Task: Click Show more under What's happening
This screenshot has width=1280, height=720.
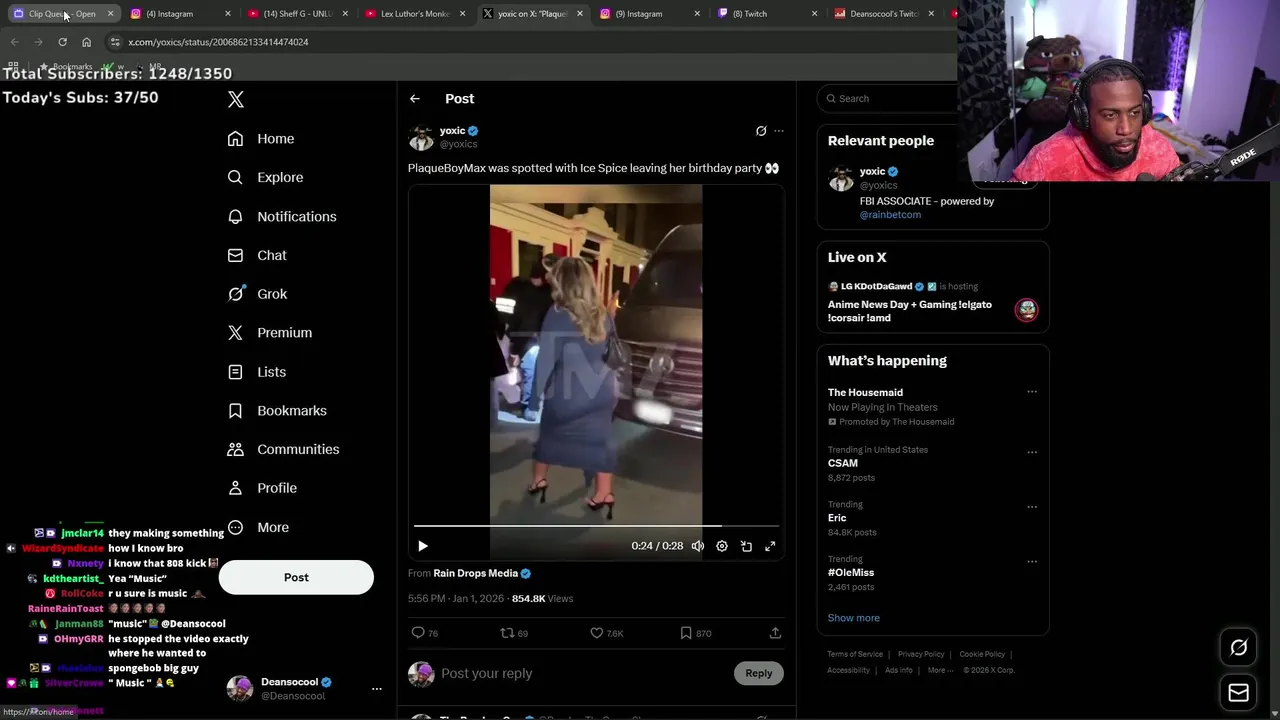Action: [x=853, y=618]
